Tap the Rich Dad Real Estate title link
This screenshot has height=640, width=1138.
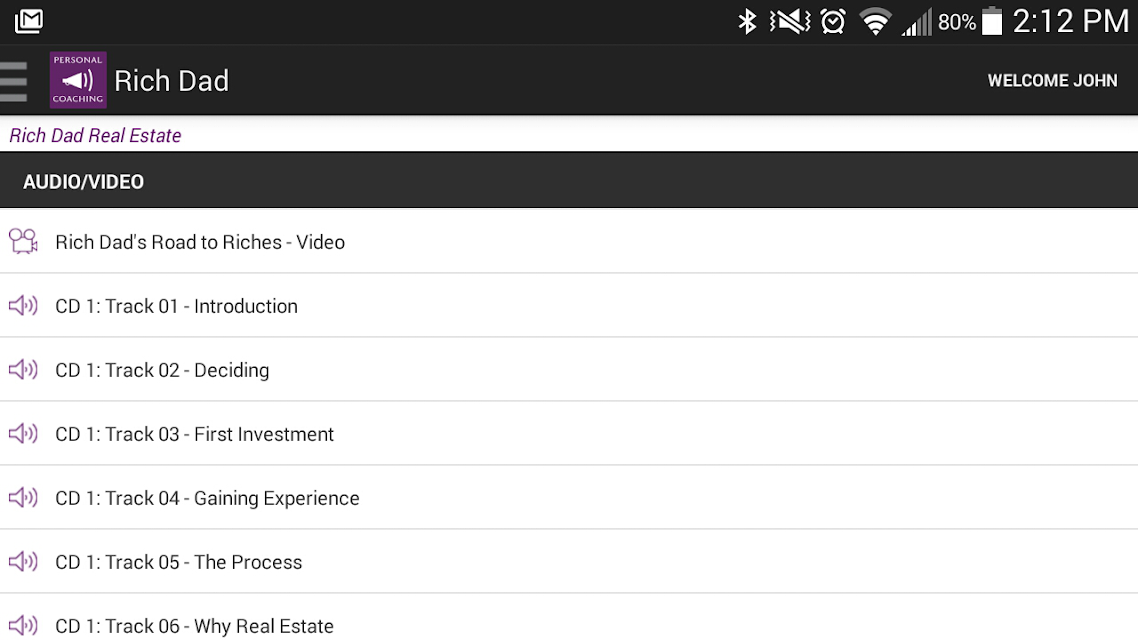[95, 136]
